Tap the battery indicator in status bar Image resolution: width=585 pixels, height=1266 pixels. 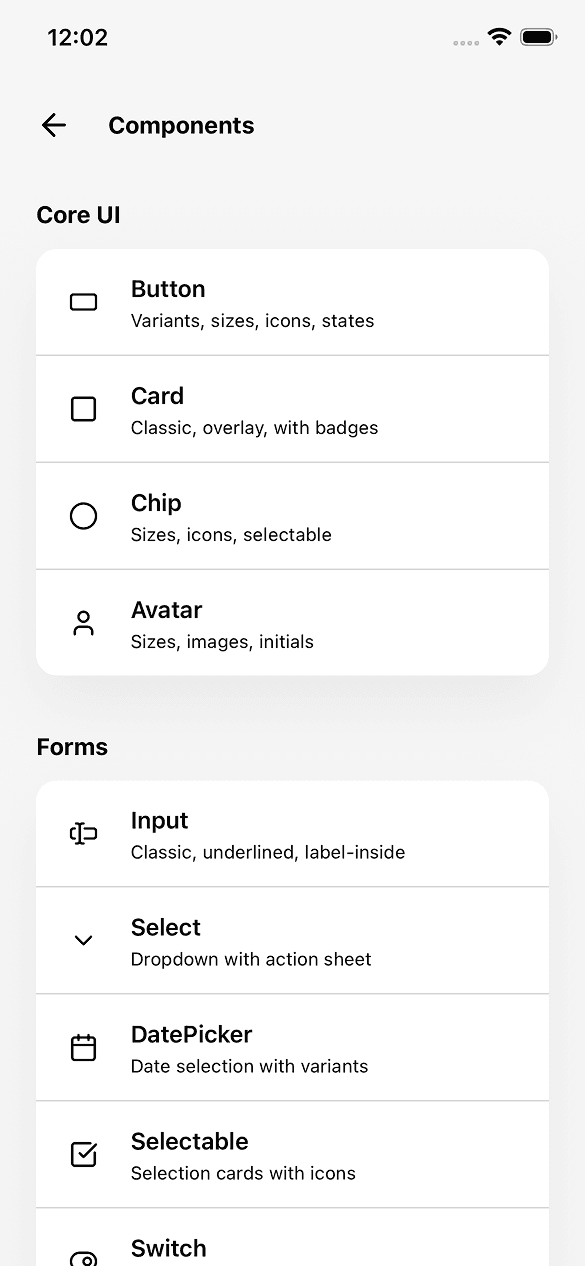point(537,37)
